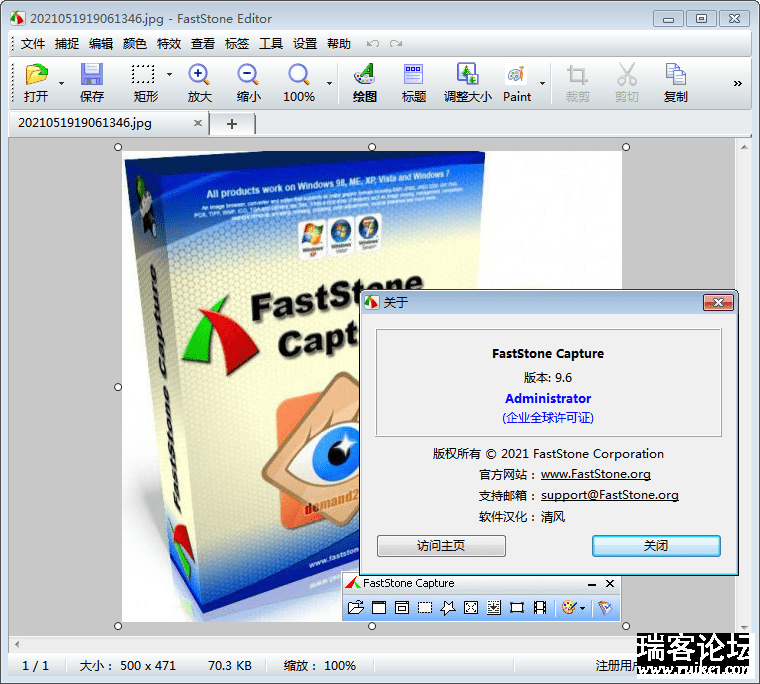760x684 pixels.
Task: Click support@FastStone.org email link
Action: pyautogui.click(x=610, y=495)
